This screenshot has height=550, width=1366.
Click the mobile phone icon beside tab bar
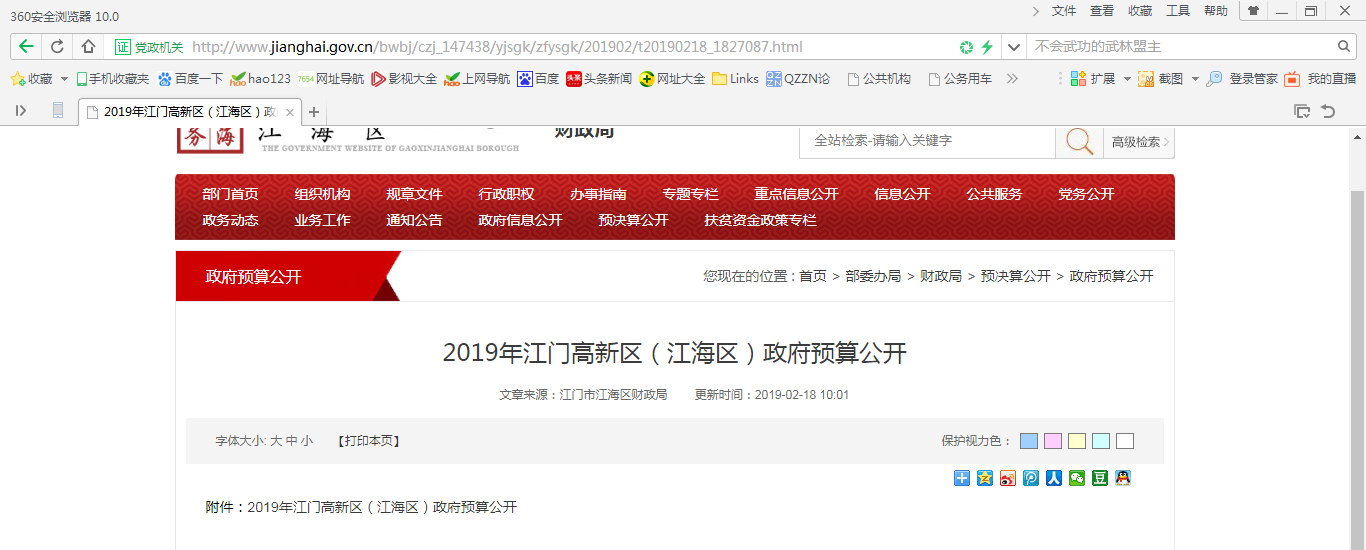pos(58,111)
